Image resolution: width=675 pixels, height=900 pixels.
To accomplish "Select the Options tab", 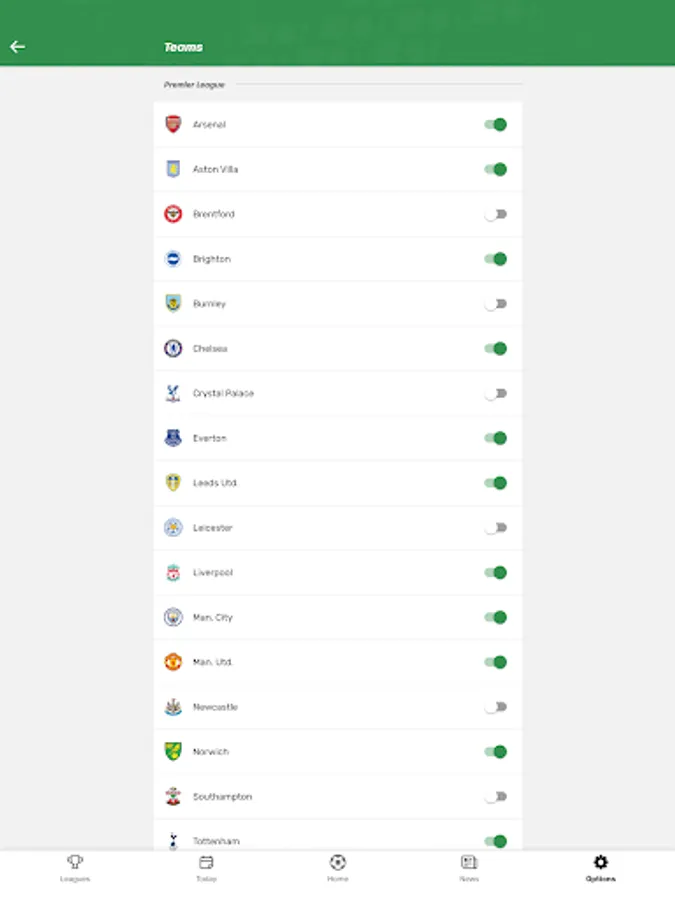I will 600,866.
